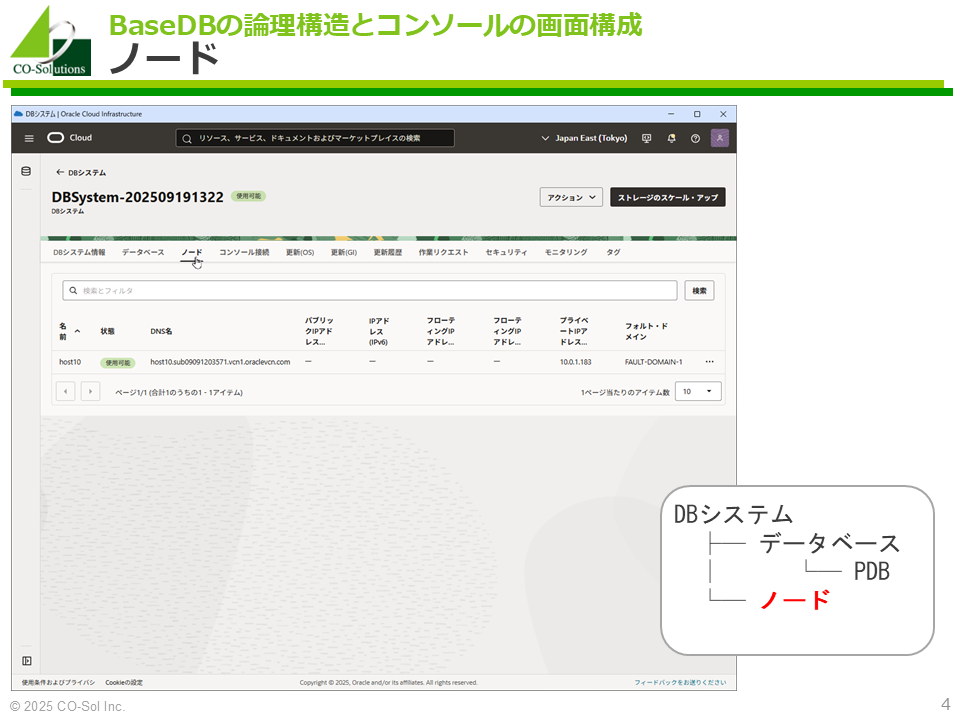The width and height of the screenshot is (960, 720).
Task: Open the アクション dropdown
Action: (571, 197)
